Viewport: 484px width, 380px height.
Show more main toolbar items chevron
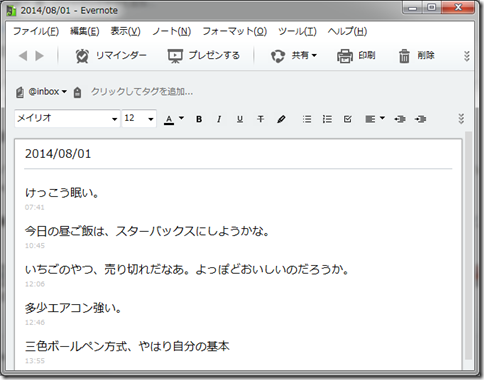click(467, 56)
